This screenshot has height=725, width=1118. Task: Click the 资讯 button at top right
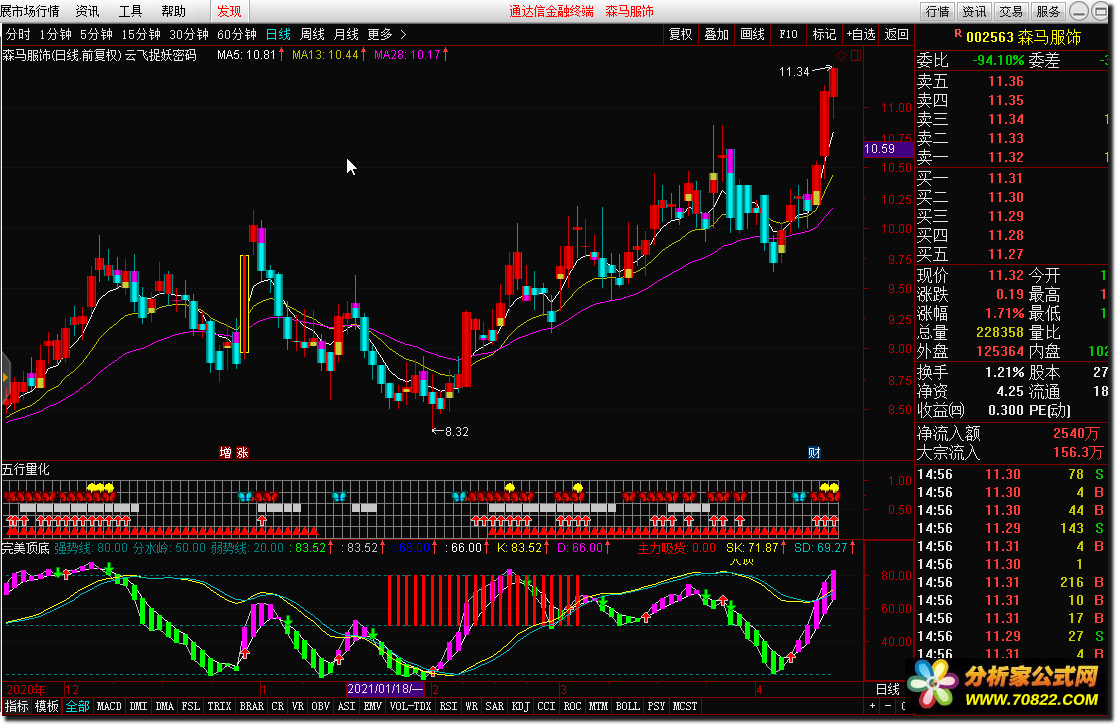tap(974, 11)
